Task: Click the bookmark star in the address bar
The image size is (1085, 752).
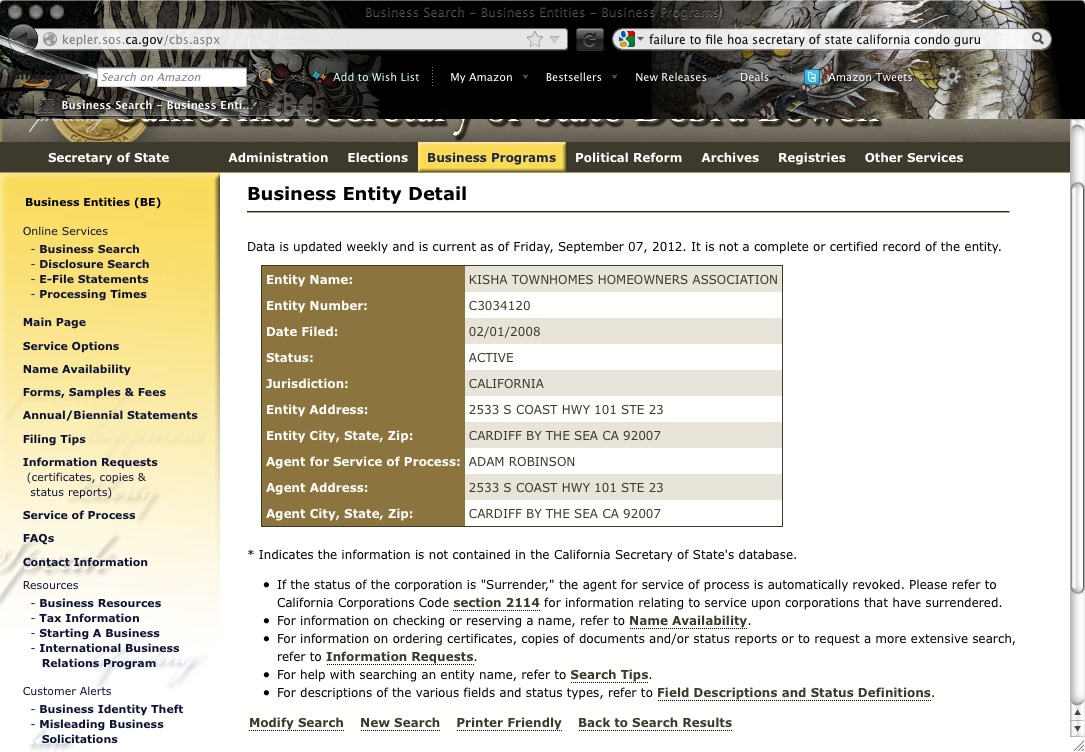Action: (x=535, y=39)
